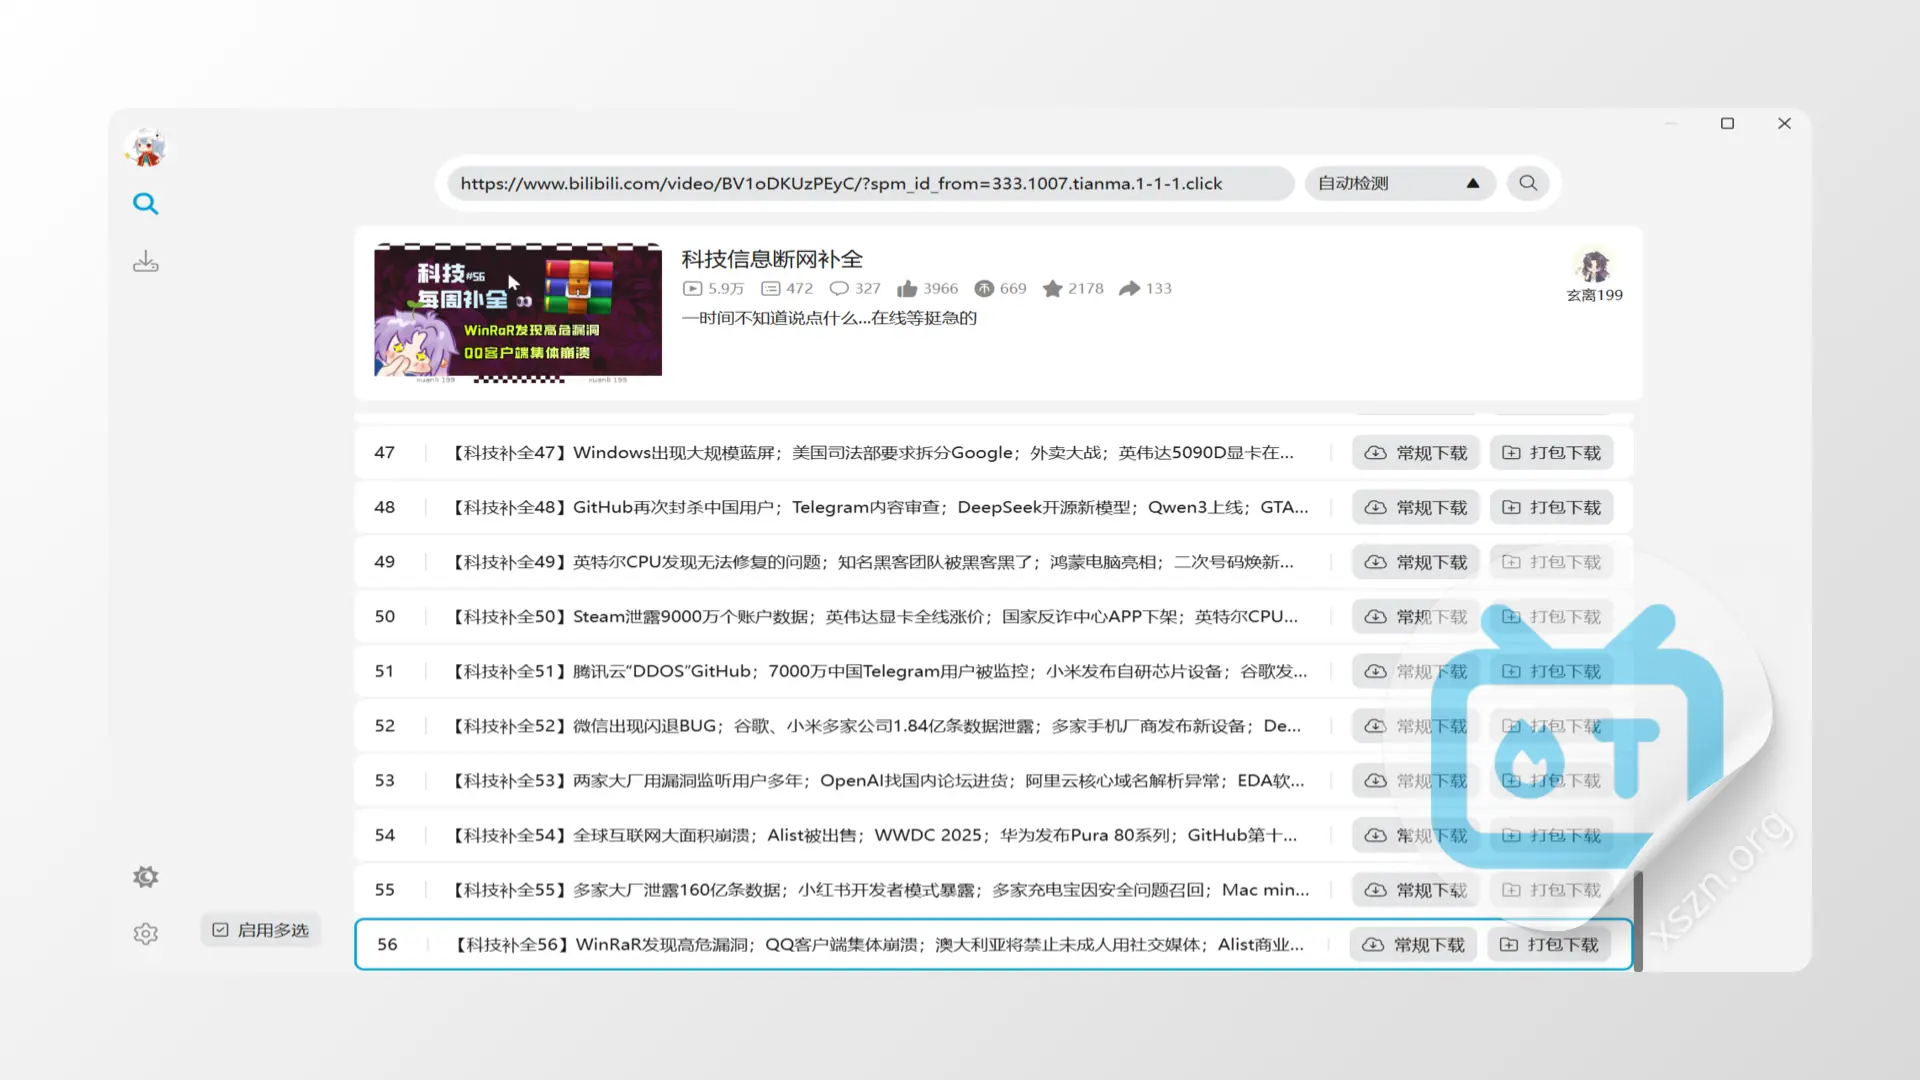1920x1080 pixels.
Task: Click 常规下载 for episode 51
Action: tap(1416, 672)
